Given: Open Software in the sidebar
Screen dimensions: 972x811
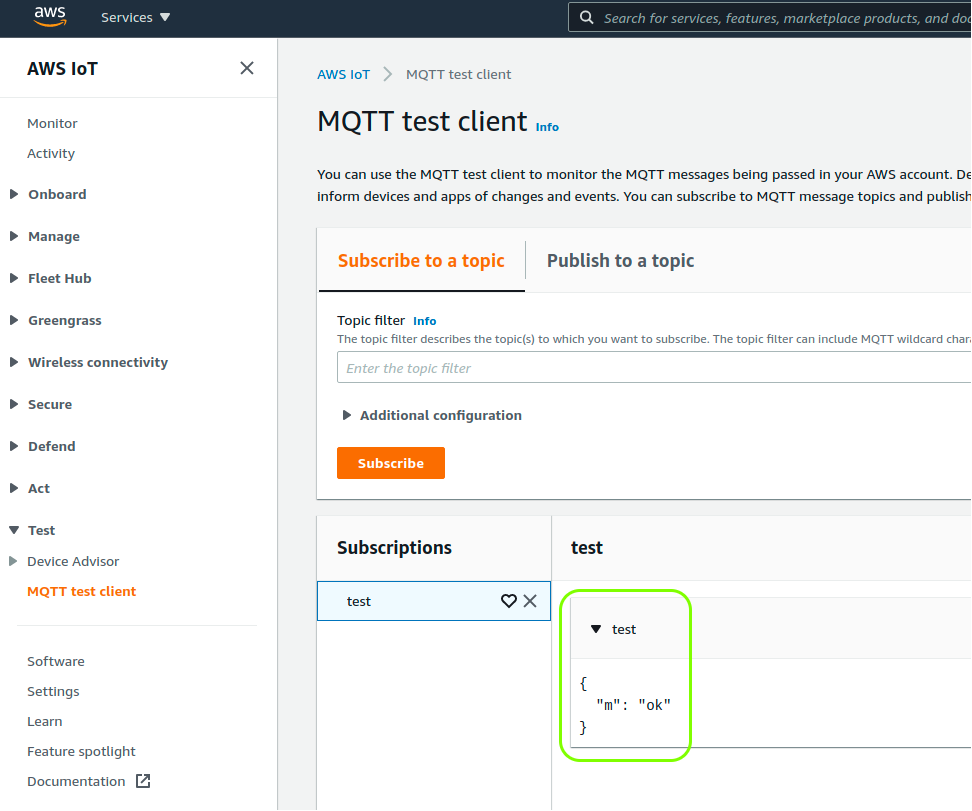Looking at the screenshot, I should [56, 661].
